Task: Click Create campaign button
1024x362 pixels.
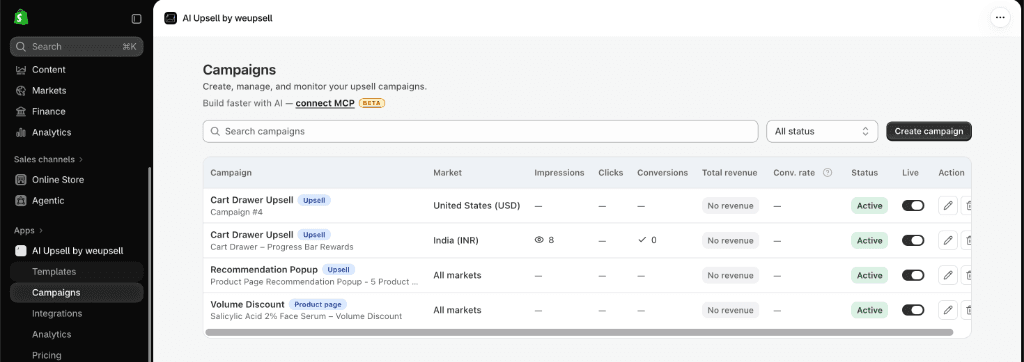Action: [929, 131]
